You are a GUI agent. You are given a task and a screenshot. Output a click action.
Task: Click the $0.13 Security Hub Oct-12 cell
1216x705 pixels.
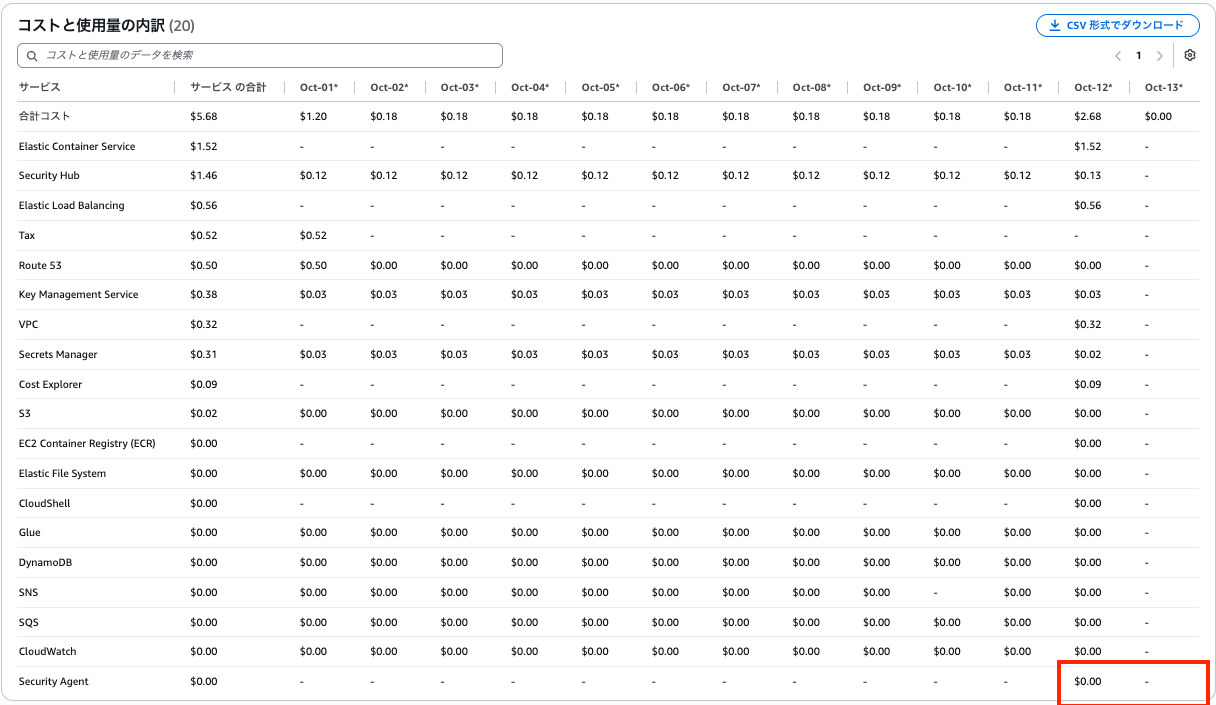tap(1088, 176)
